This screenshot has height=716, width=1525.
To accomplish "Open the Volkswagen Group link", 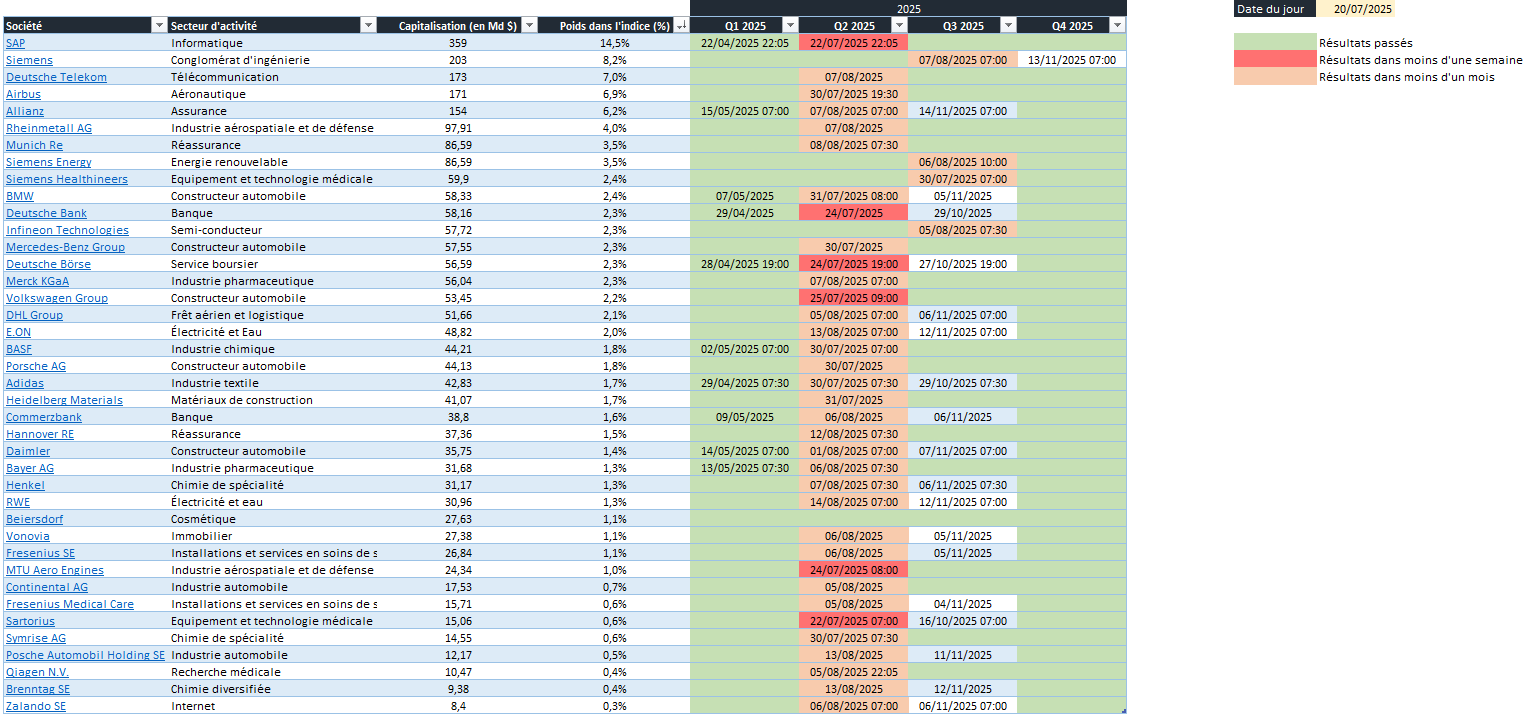I will (x=57, y=298).
